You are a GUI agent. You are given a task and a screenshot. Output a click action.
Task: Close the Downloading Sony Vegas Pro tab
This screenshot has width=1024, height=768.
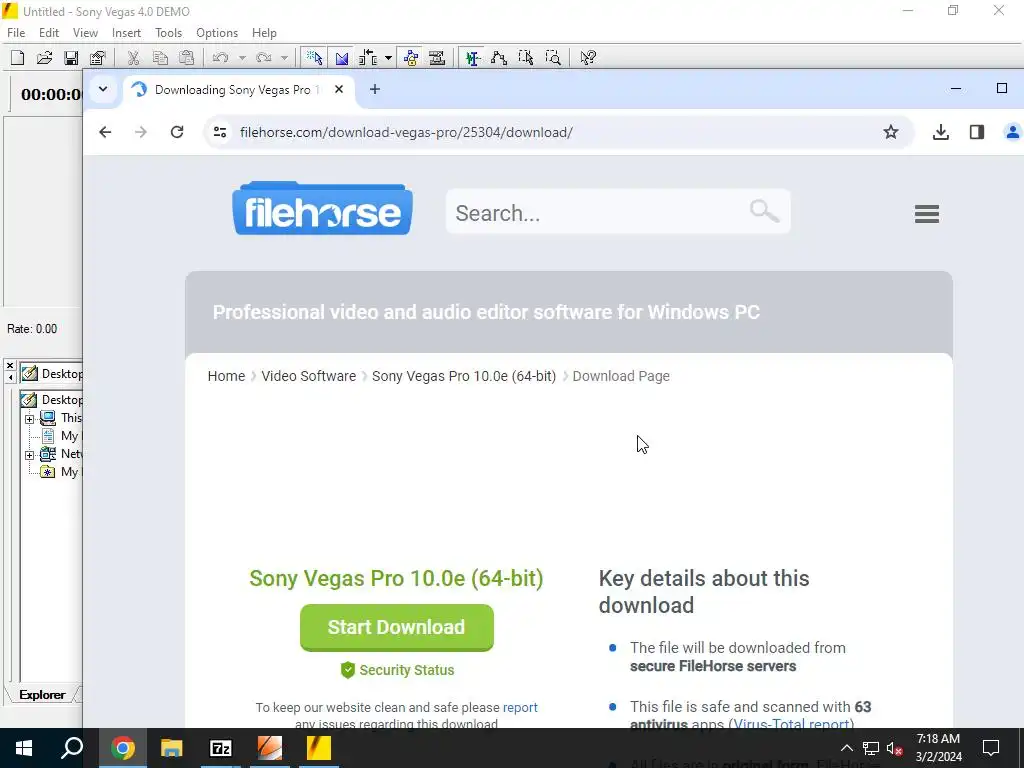click(339, 89)
